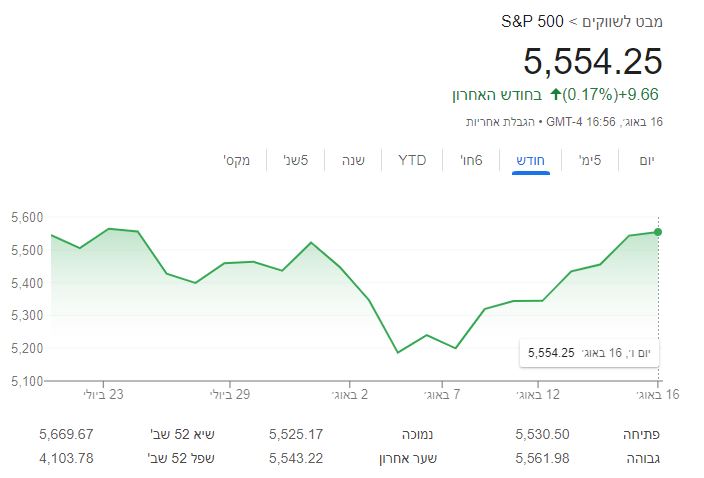Open the 6חו' six-month tab
704x478 pixels.
point(471,160)
